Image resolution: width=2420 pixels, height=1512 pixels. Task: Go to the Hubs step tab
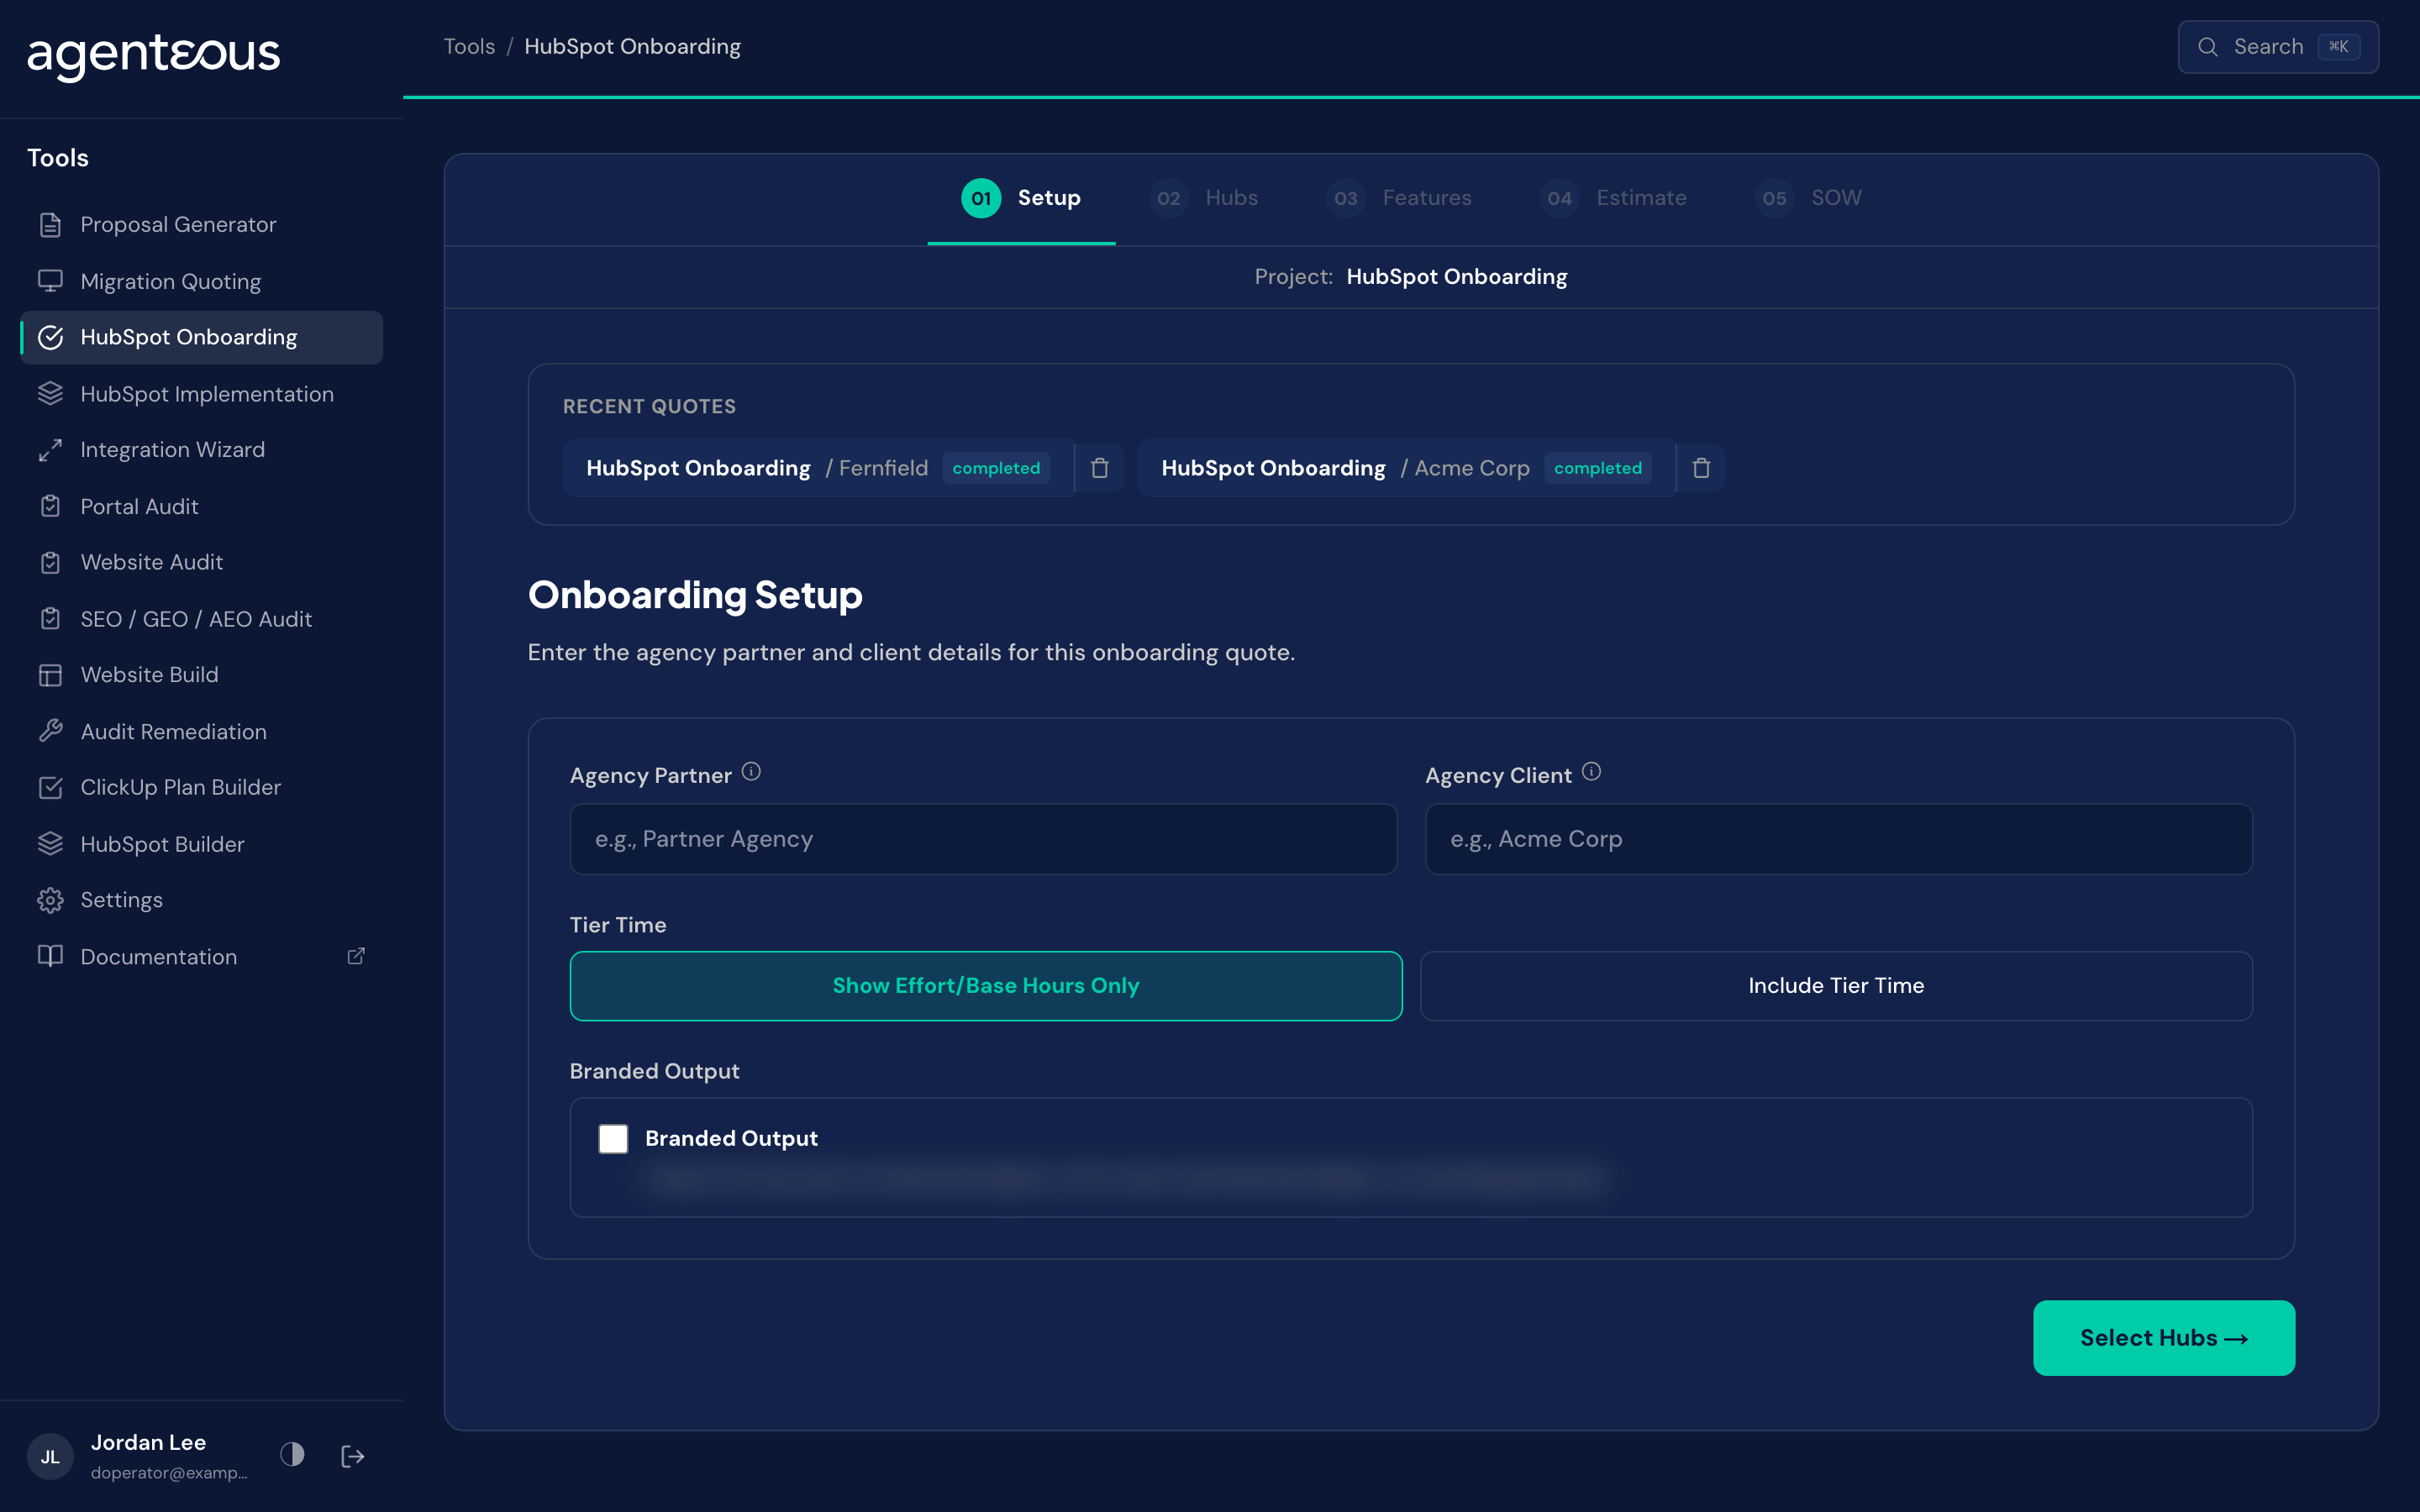pyautogui.click(x=1203, y=198)
